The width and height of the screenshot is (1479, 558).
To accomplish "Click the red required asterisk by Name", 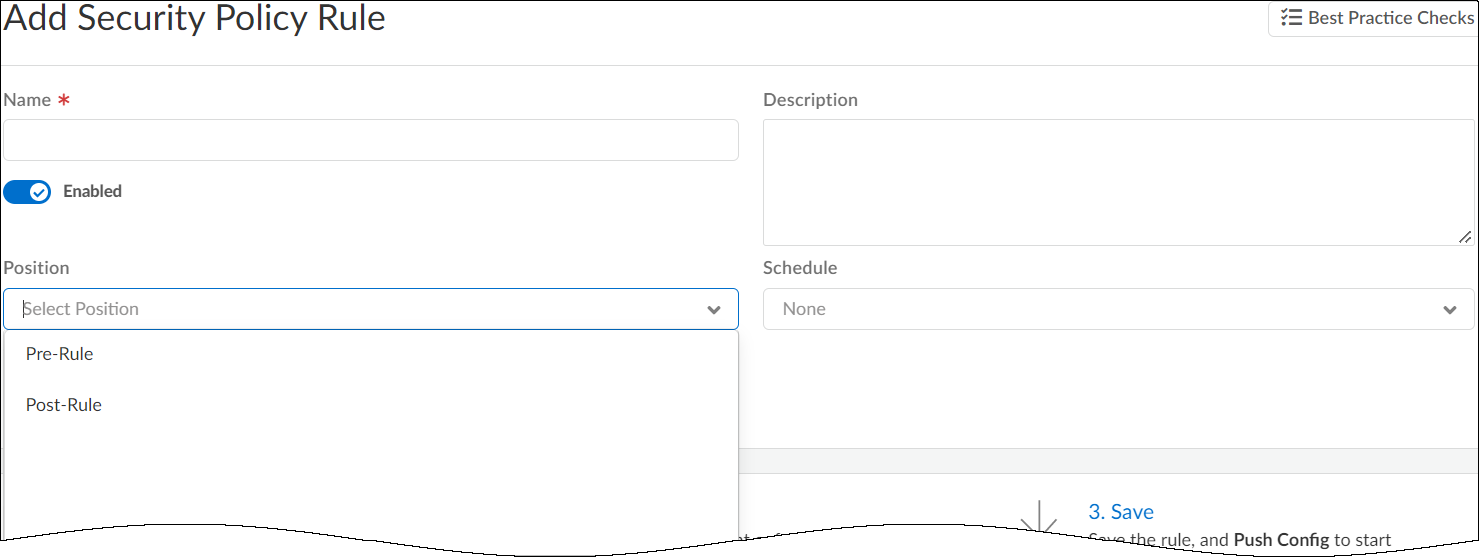I will click(64, 101).
